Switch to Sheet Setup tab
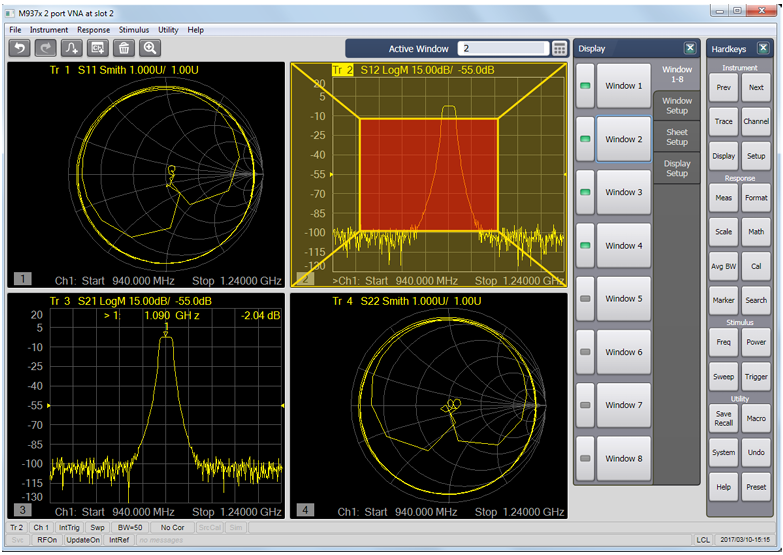Image resolution: width=783 pixels, height=555 pixels. coord(677,137)
